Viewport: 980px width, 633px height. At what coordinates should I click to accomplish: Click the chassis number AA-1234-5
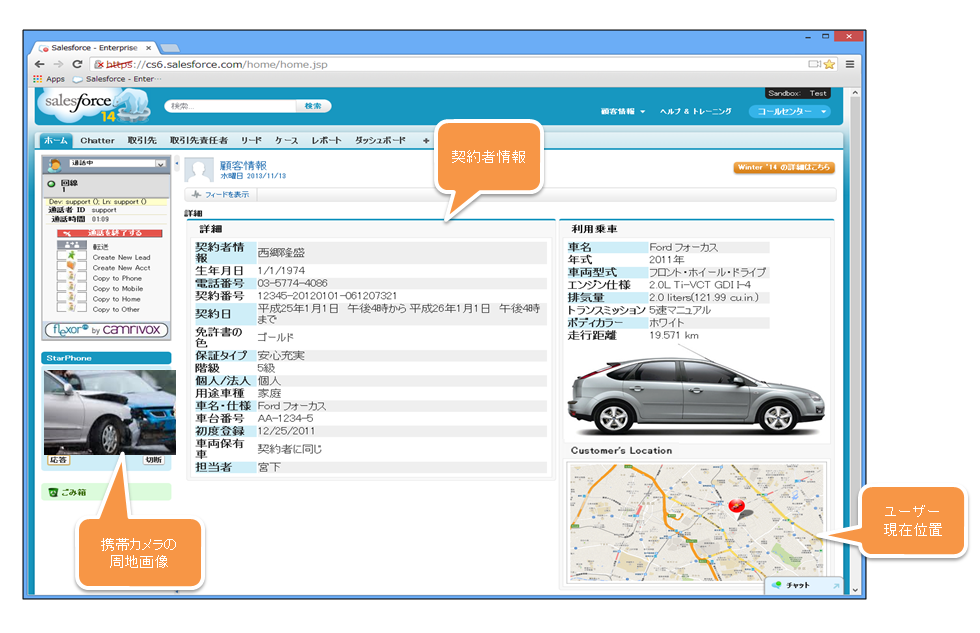286,418
